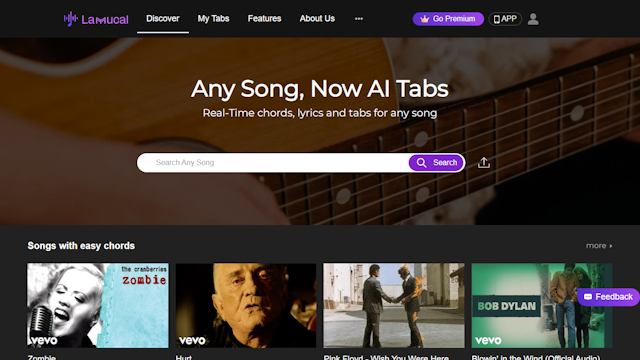Click the Feedback chat bubble icon
640x360 pixels.
tap(588, 297)
